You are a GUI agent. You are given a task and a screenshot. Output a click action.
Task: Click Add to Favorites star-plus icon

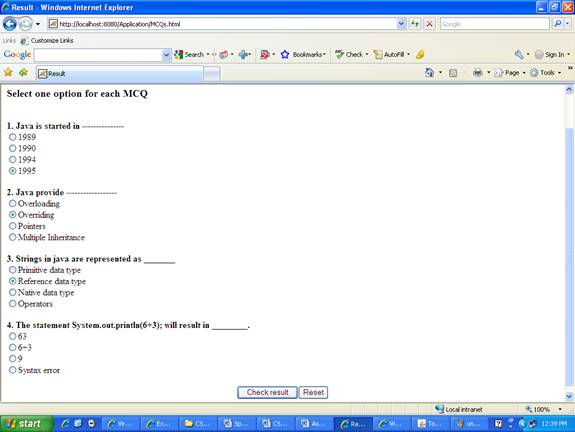click(x=23, y=72)
